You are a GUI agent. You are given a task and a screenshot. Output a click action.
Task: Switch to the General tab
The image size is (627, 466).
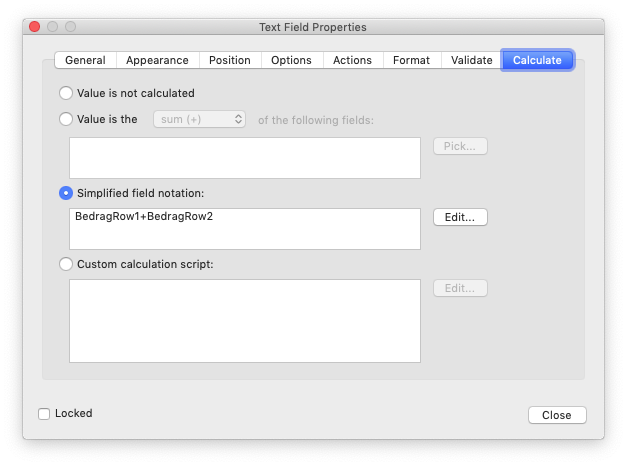pos(85,60)
